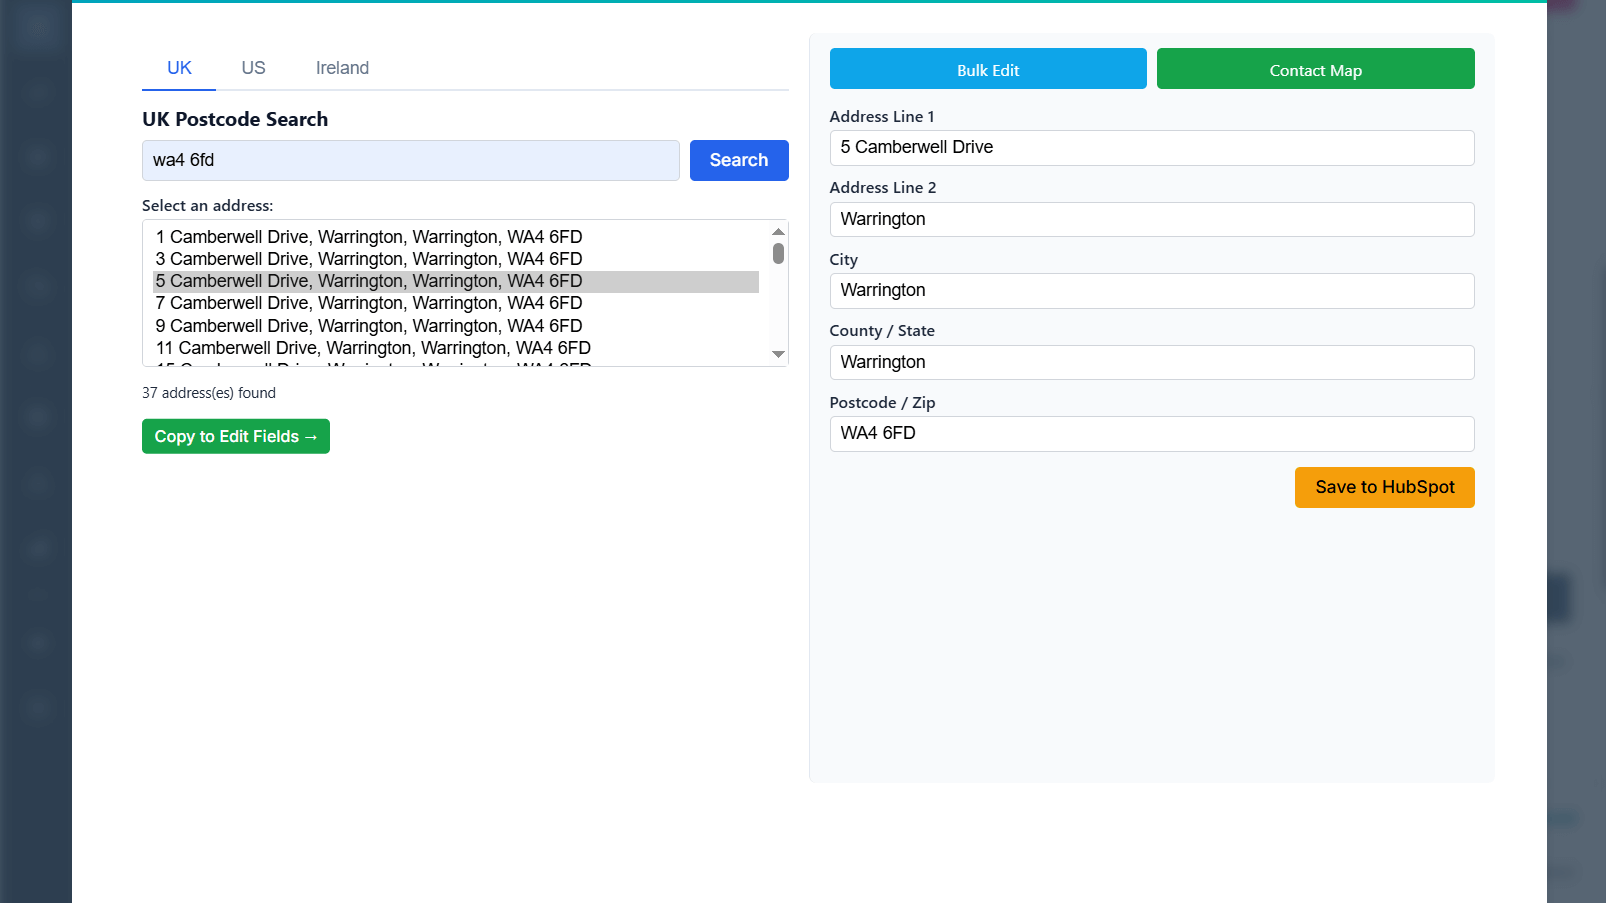
Task: Open the Contact Map
Action: (1315, 69)
